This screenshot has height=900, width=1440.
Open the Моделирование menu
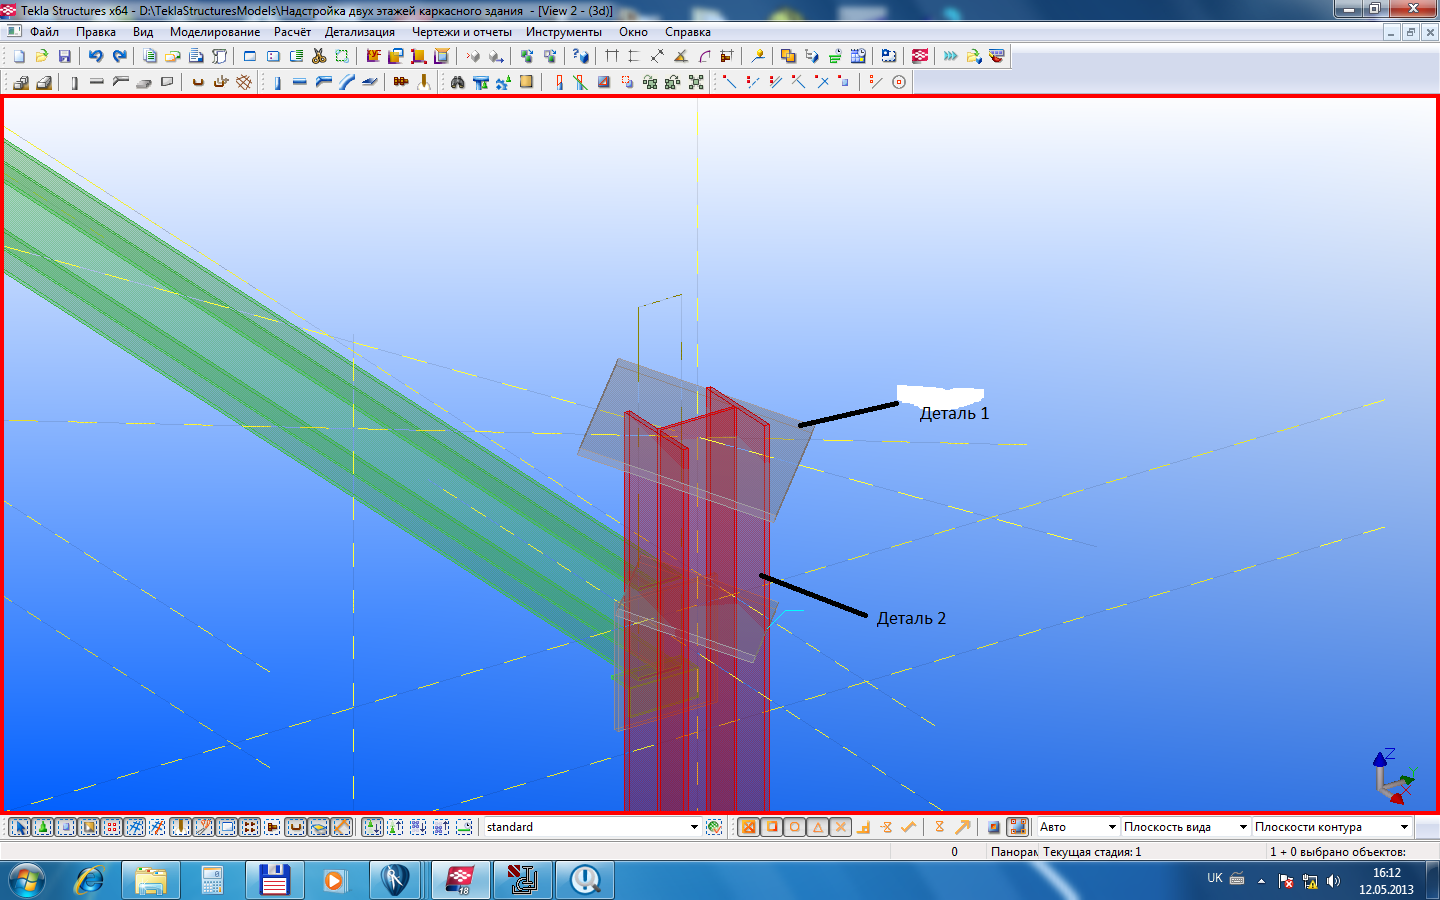[214, 32]
